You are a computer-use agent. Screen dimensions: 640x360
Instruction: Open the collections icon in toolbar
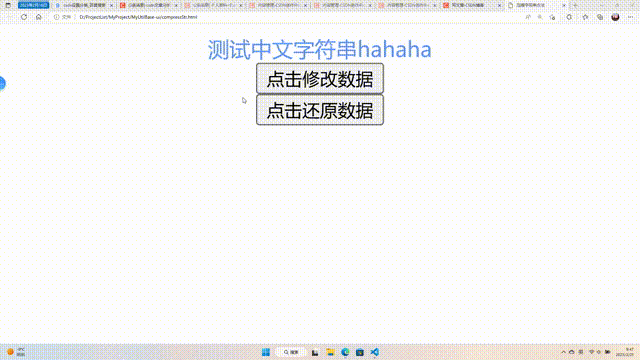(x=600, y=17)
